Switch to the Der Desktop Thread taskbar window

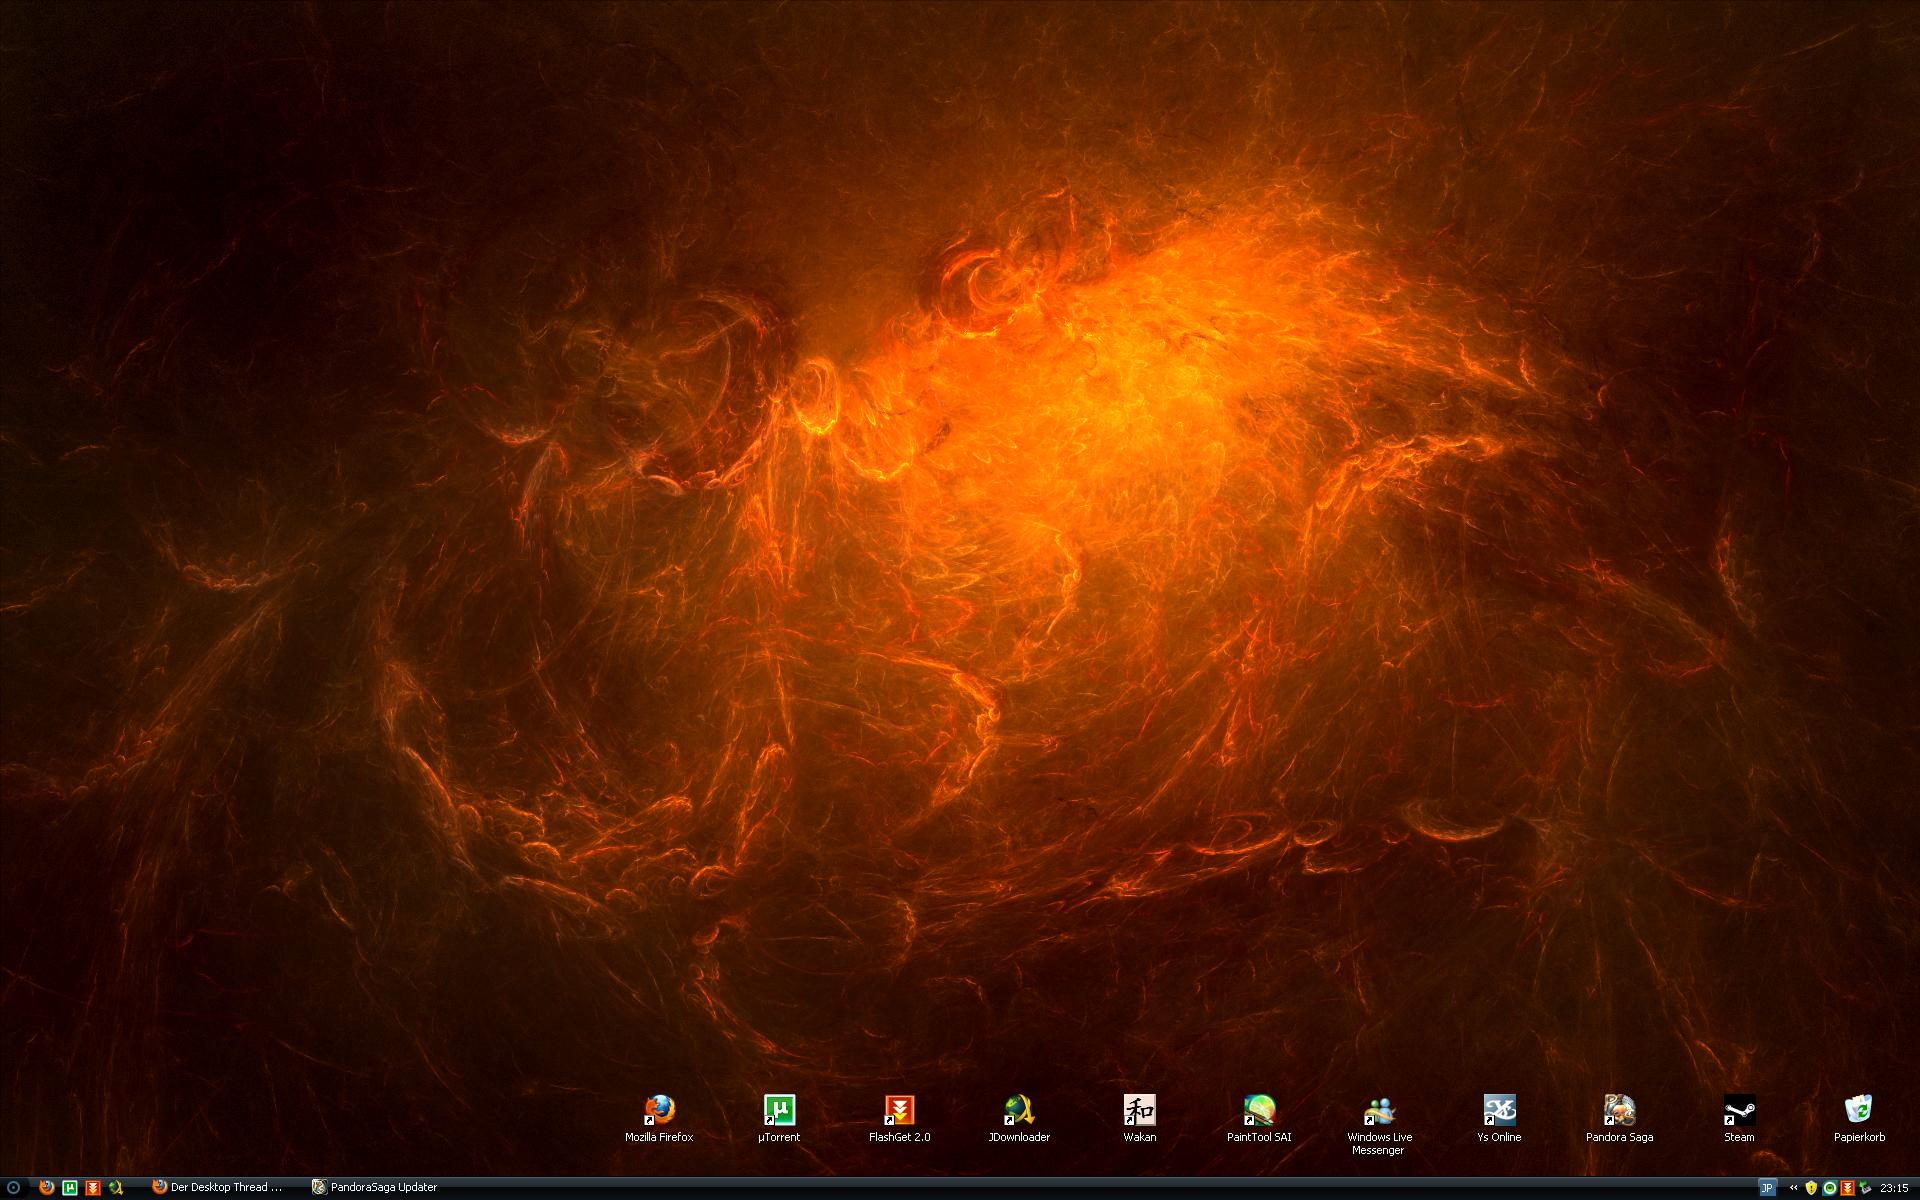coord(218,1188)
